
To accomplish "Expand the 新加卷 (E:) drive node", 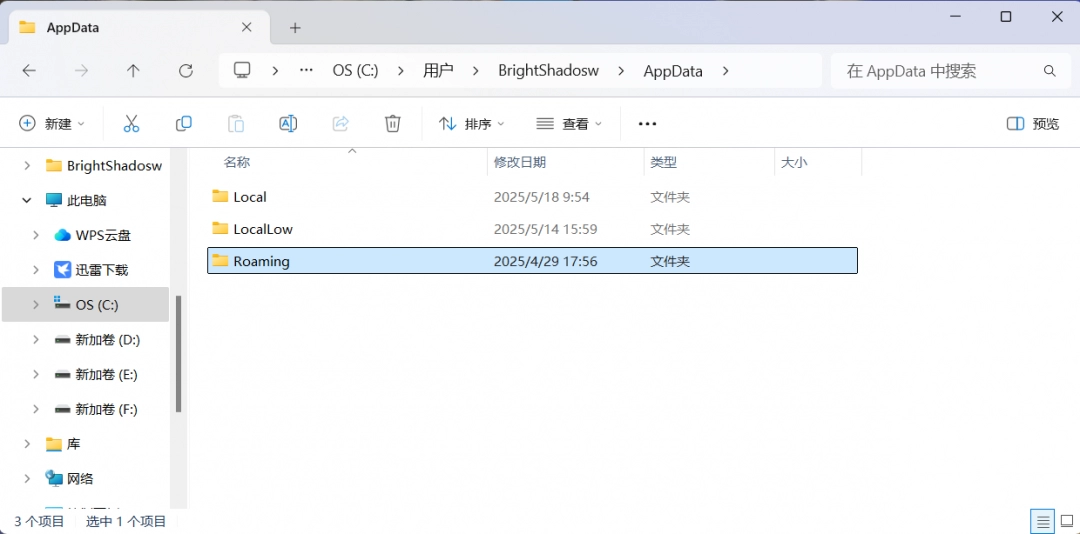I will pyautogui.click(x=36, y=374).
